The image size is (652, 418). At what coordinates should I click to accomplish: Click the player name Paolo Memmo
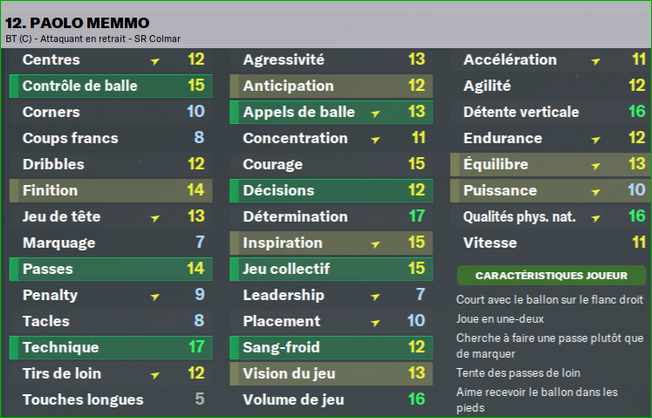click(x=77, y=23)
